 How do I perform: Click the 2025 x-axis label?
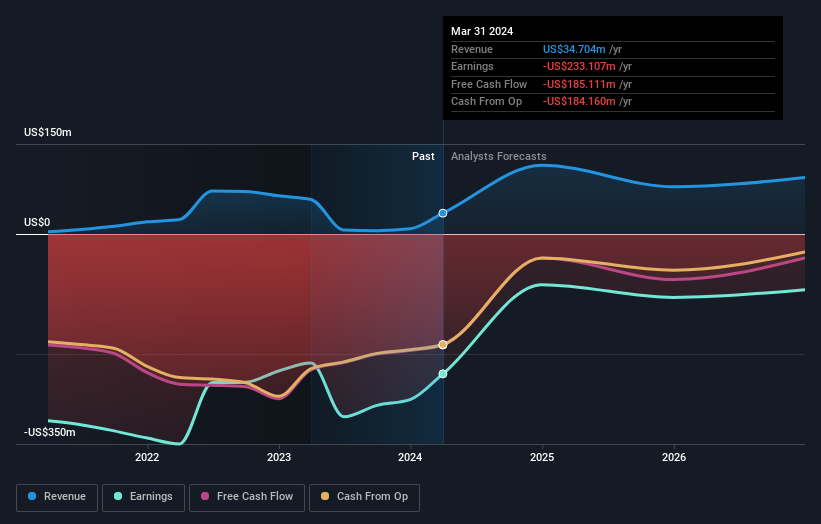pyautogui.click(x=542, y=457)
